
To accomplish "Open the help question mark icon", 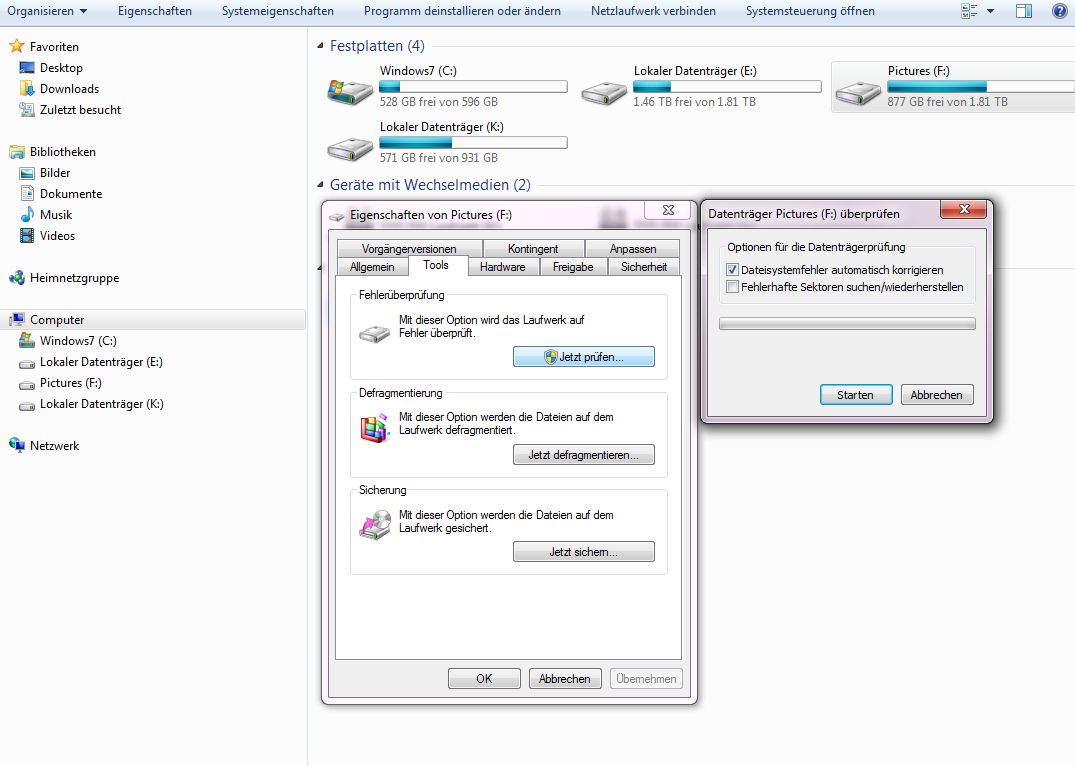I will (x=1059, y=11).
